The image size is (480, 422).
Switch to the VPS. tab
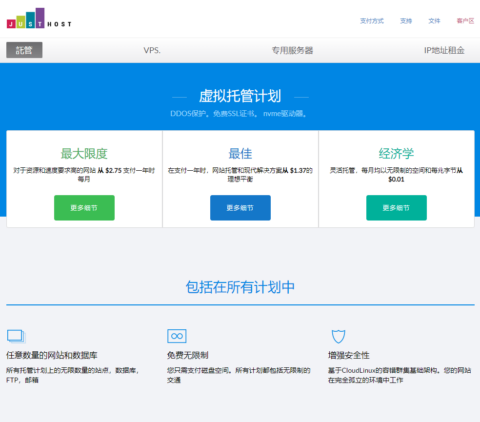152,50
